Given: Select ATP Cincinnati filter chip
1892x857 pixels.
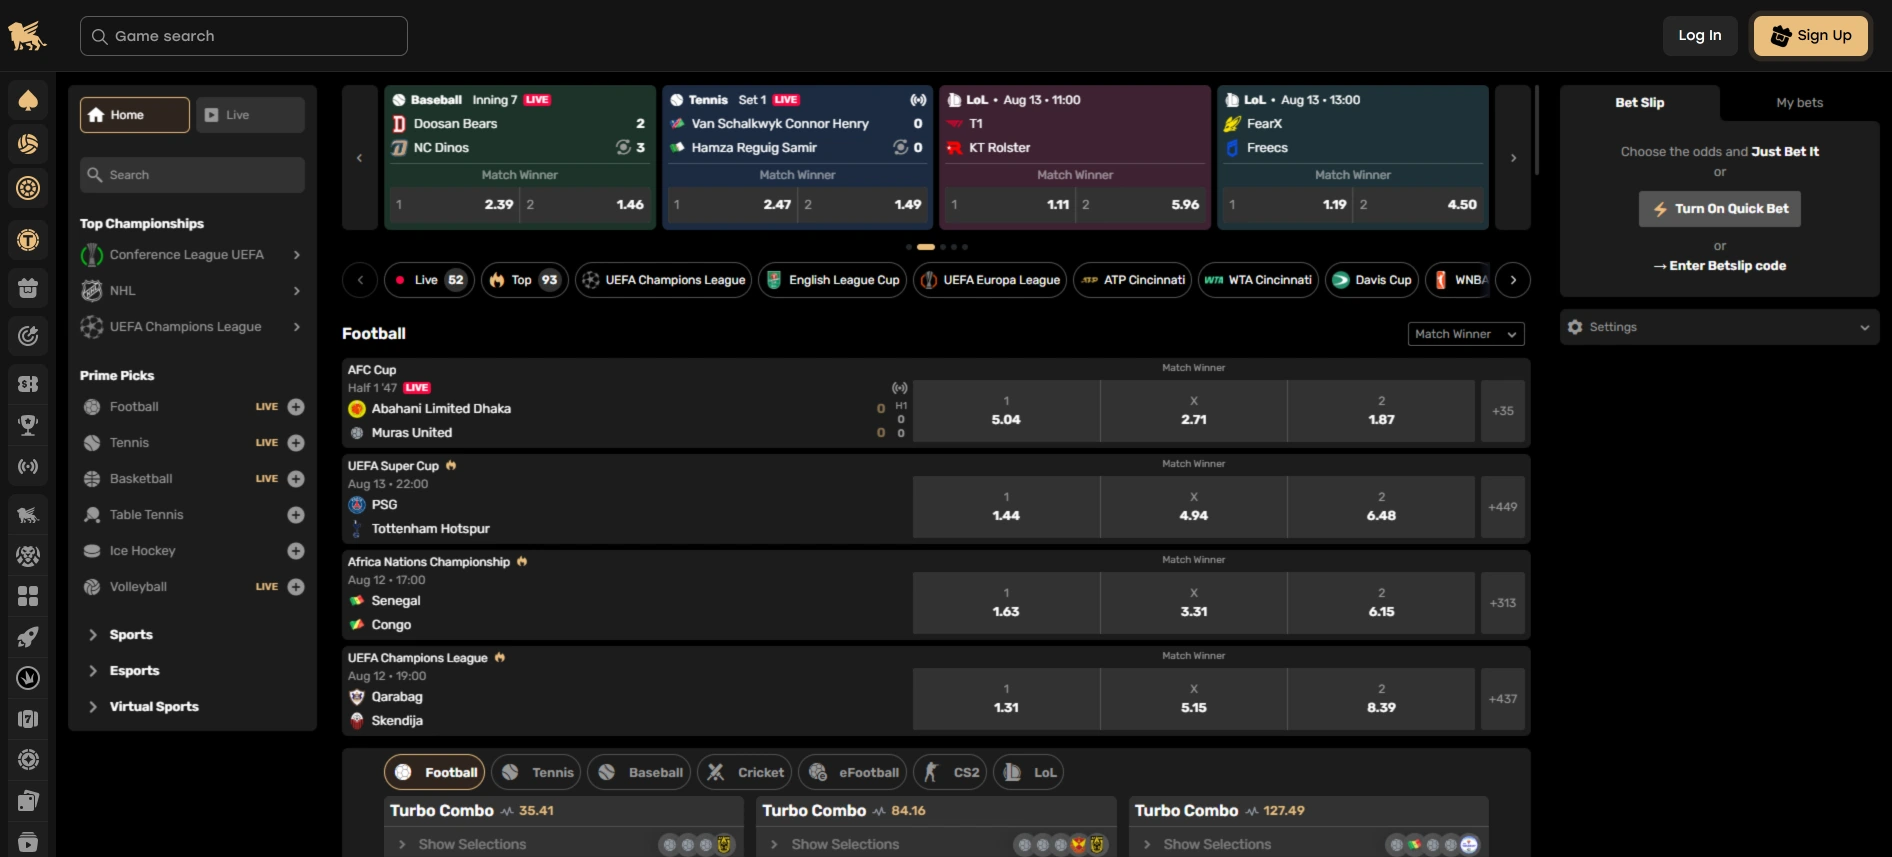Looking at the screenshot, I should pos(1132,280).
